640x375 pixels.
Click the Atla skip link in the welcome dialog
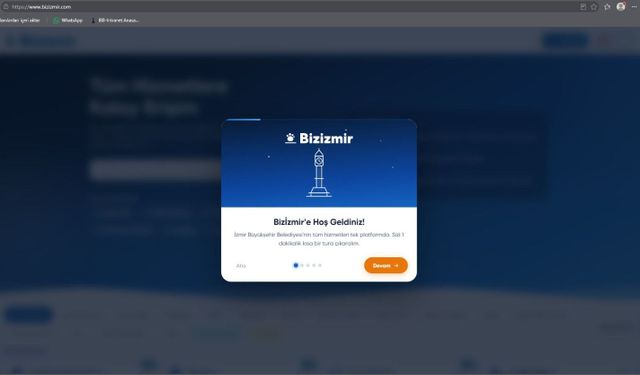tap(241, 266)
